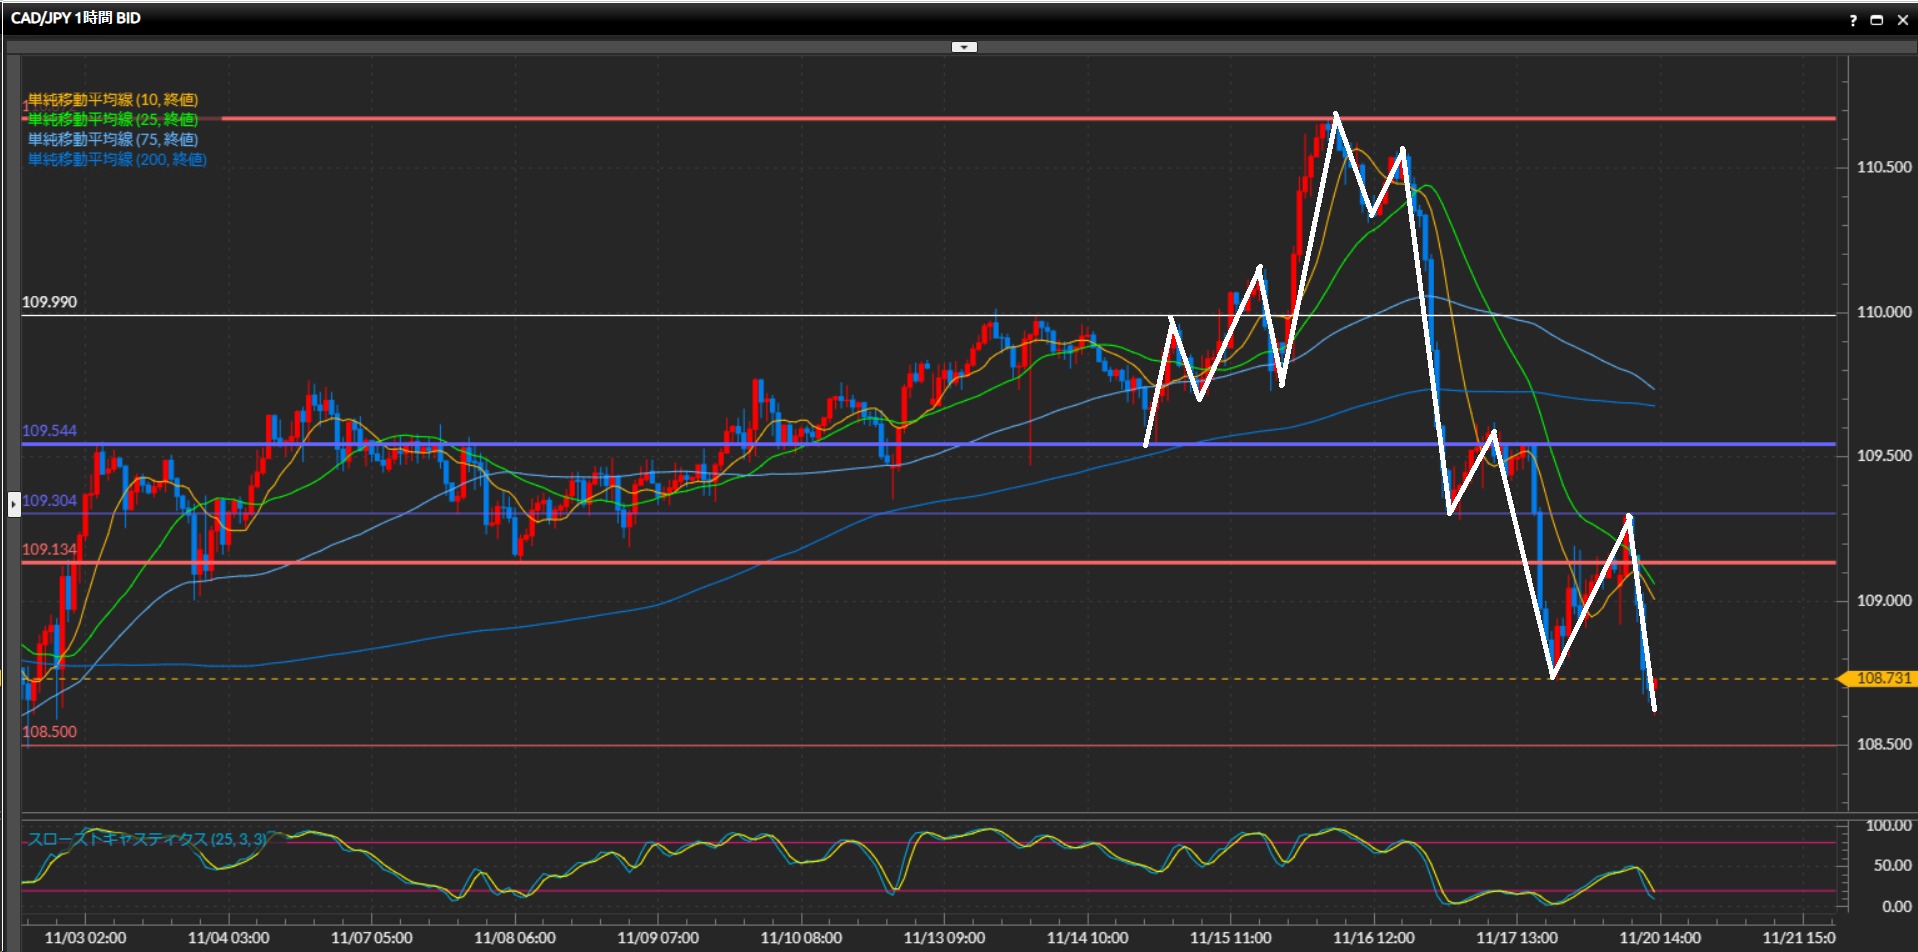Expand the left side panel arrow
Screen dimensions: 1918x952
coord(14,504)
